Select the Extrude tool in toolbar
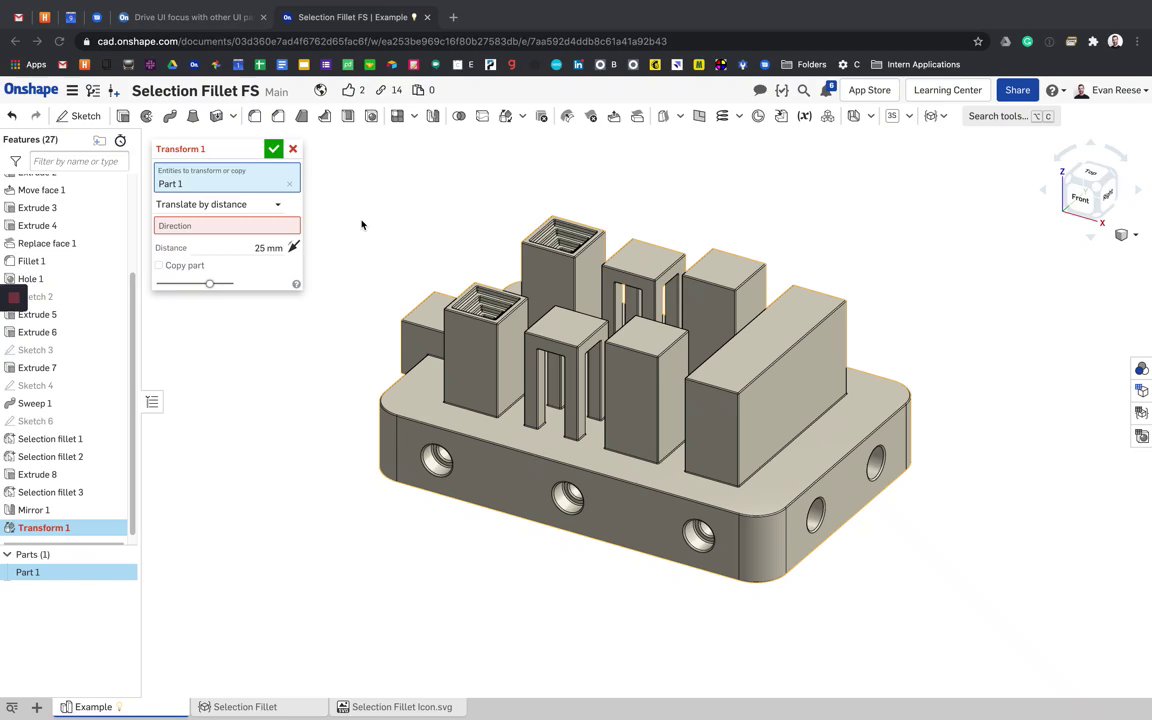The height and width of the screenshot is (720, 1152). [123, 116]
